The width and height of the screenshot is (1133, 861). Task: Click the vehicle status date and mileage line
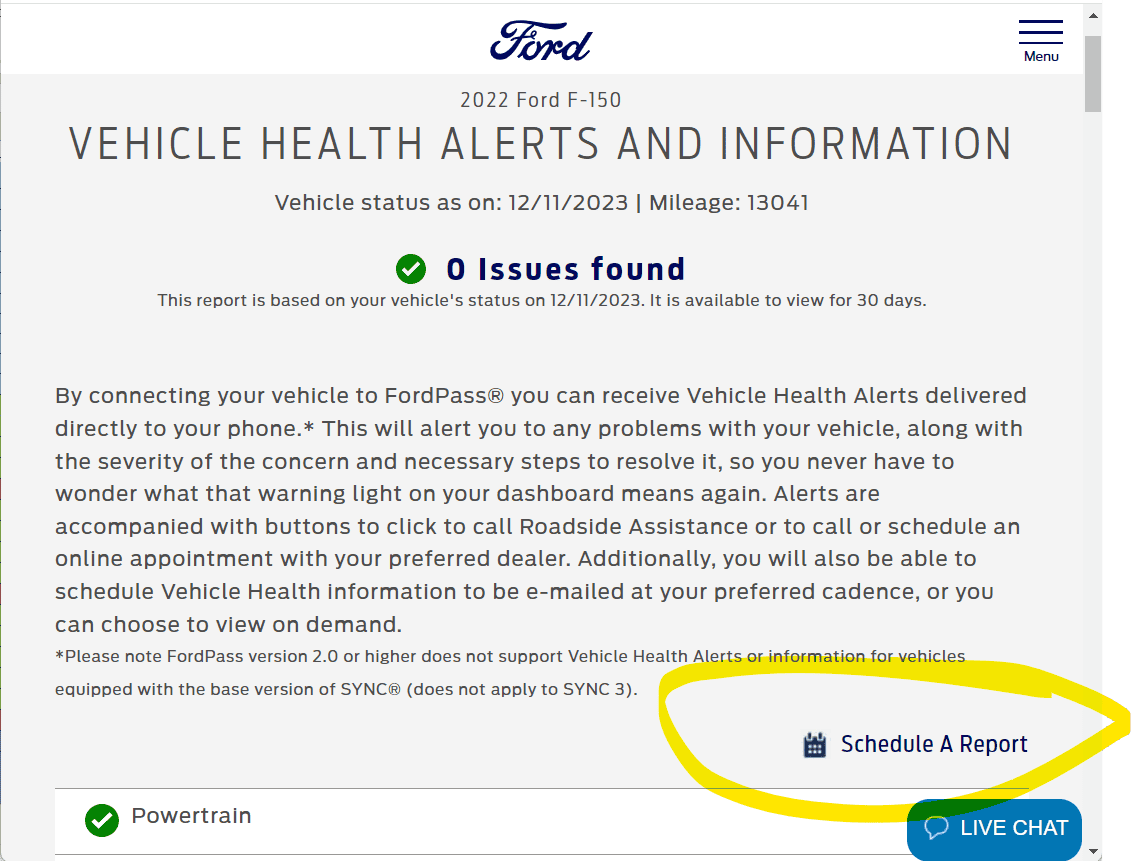tap(541, 203)
